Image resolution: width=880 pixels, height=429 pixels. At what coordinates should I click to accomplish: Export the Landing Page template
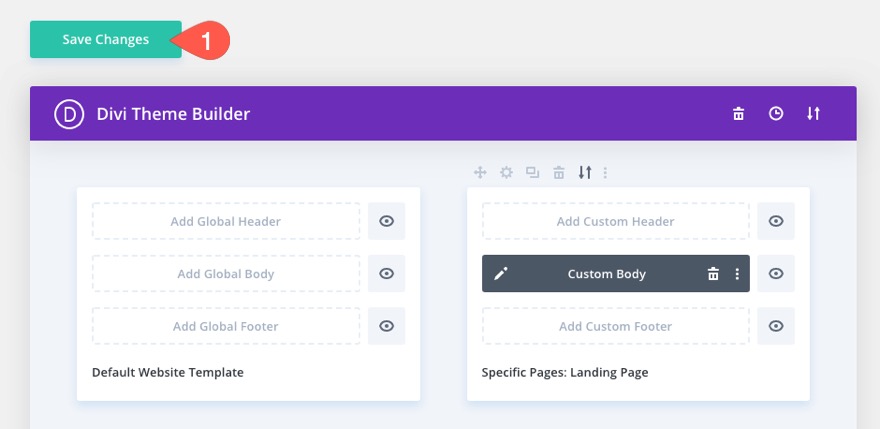coord(585,173)
